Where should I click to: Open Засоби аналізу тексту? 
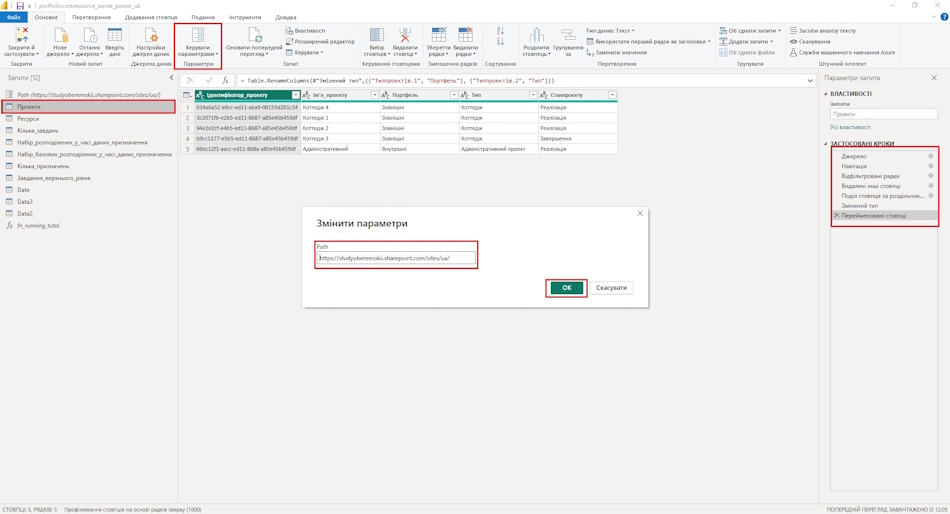point(822,30)
